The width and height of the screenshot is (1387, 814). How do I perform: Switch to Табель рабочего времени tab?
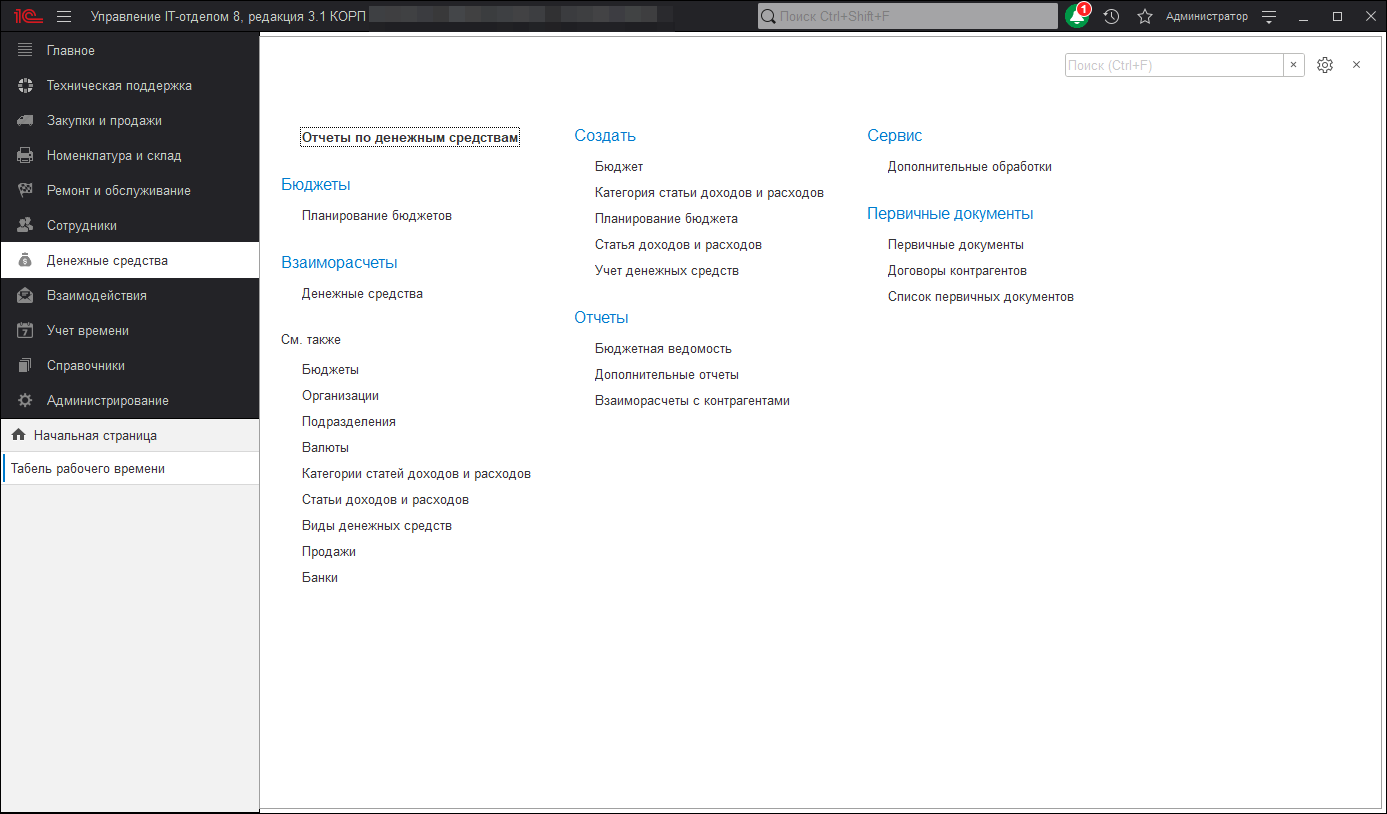coord(88,468)
